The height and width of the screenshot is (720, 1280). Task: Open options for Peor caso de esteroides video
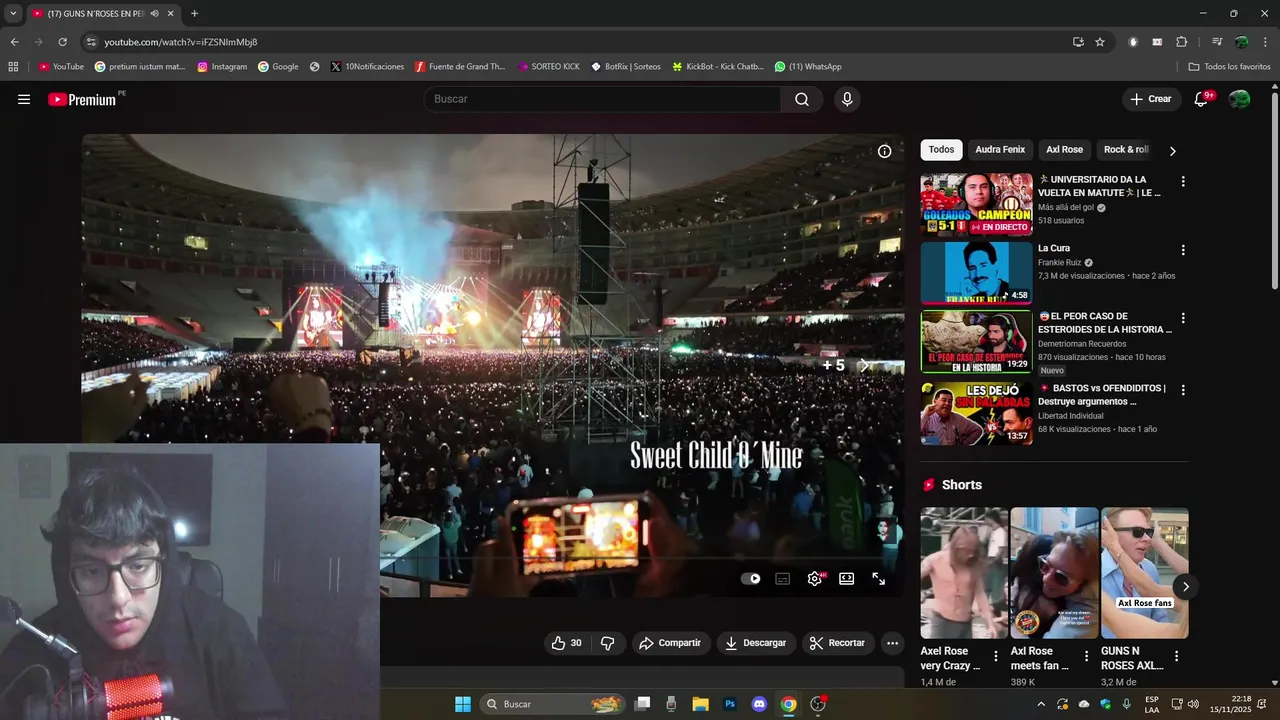[x=1183, y=318]
